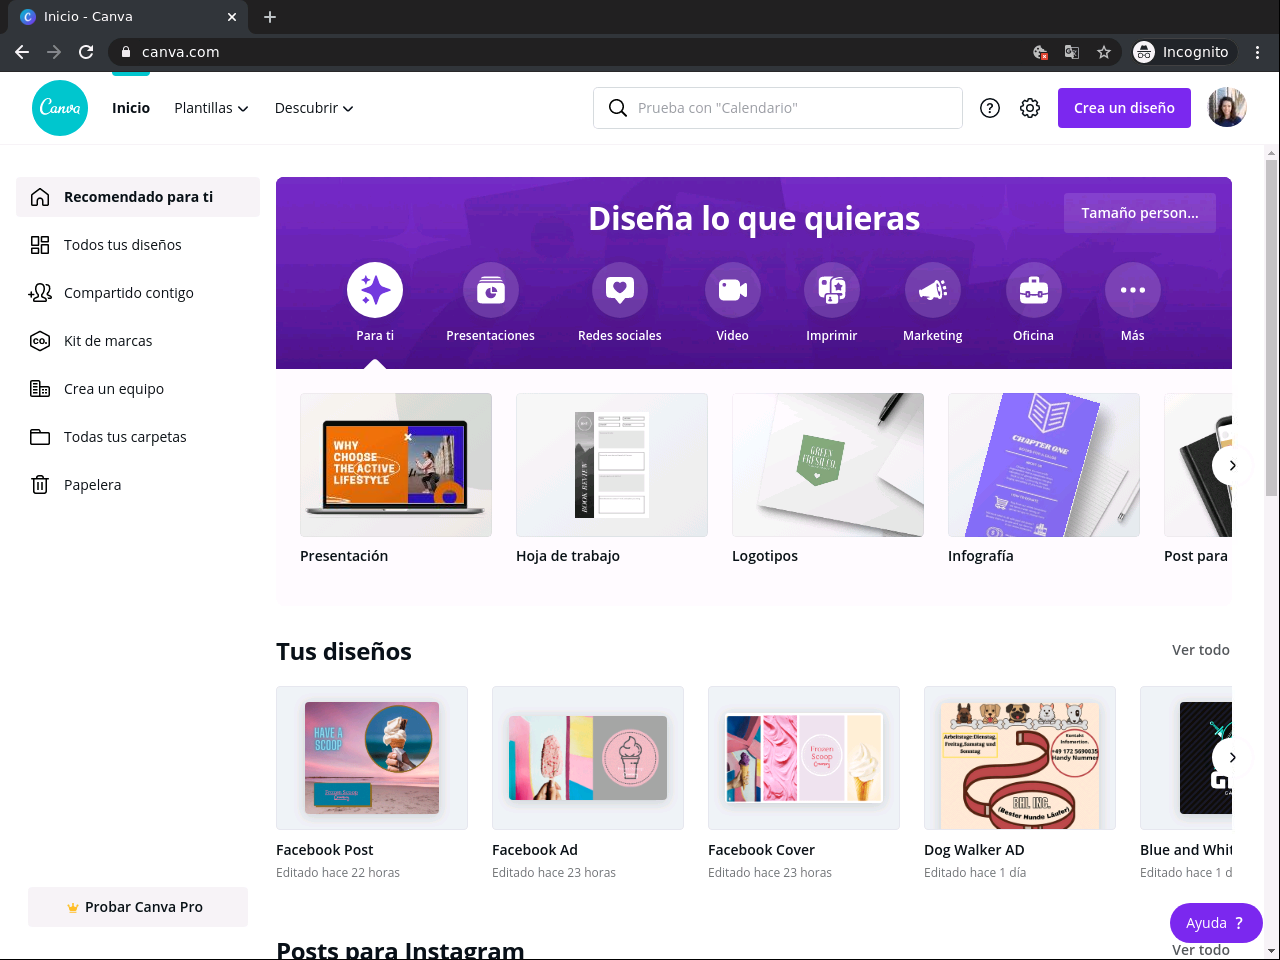Click the Crea un diseño button
The width and height of the screenshot is (1280, 960).
[1124, 108]
